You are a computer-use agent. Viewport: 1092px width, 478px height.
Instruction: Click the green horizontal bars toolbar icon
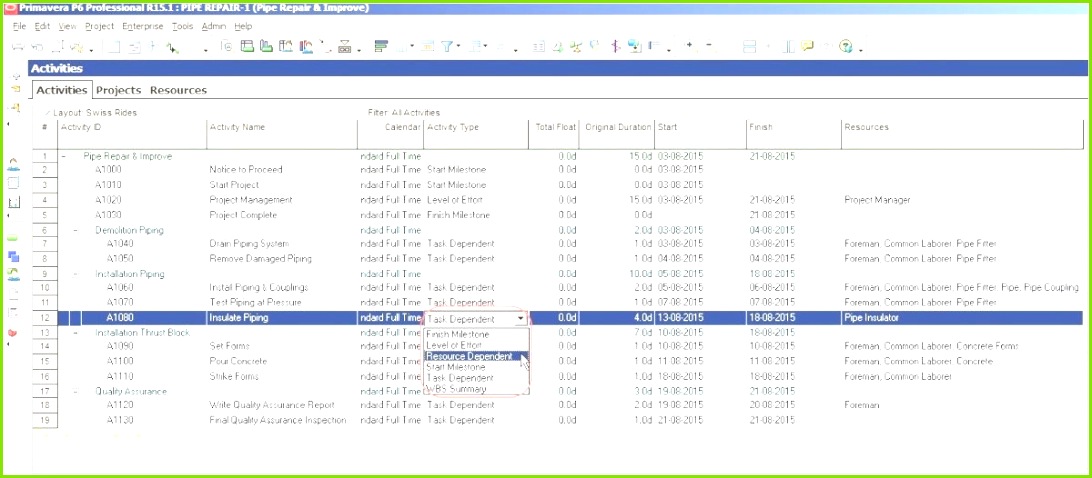(x=381, y=46)
